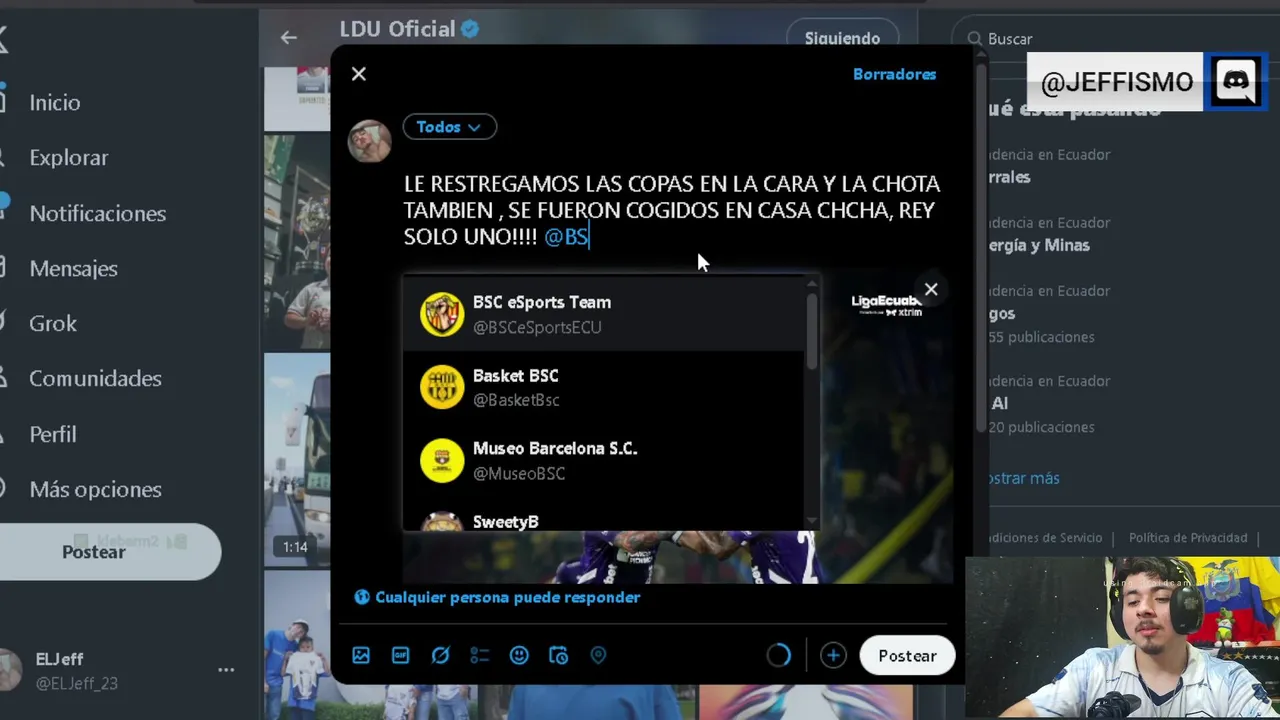Add media image icon in composer
Screen dimensions: 1280x720
[x=361, y=655]
